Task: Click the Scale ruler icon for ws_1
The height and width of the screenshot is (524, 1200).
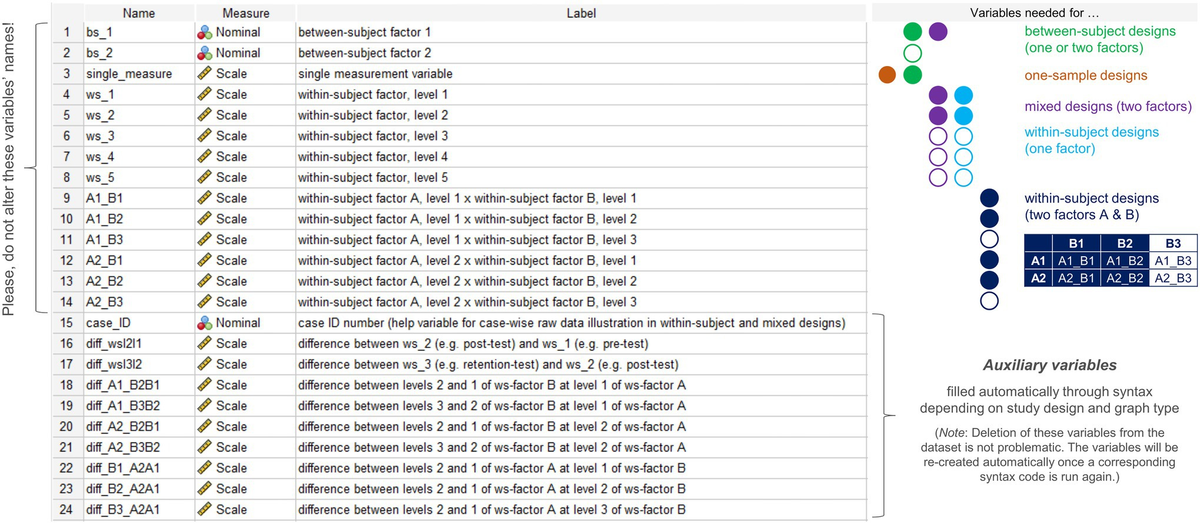Action: [204, 94]
